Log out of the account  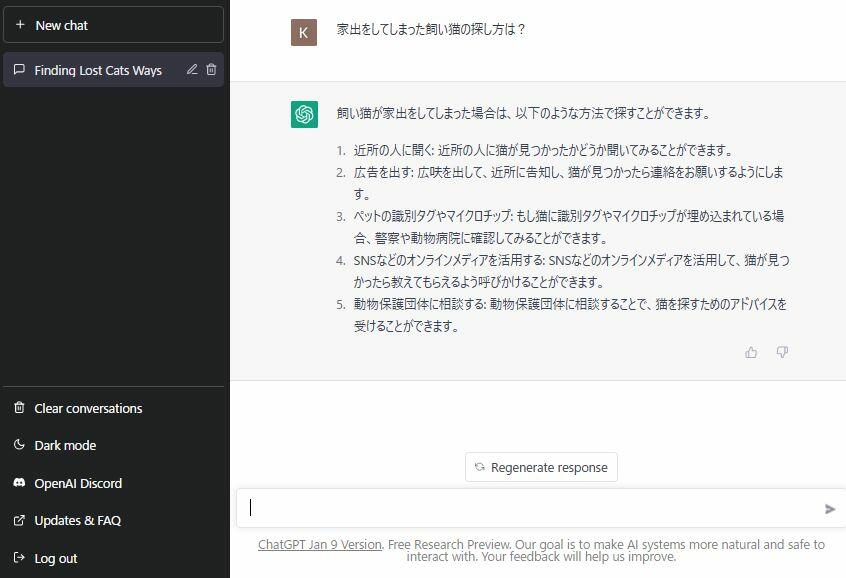pyautogui.click(x=55, y=558)
